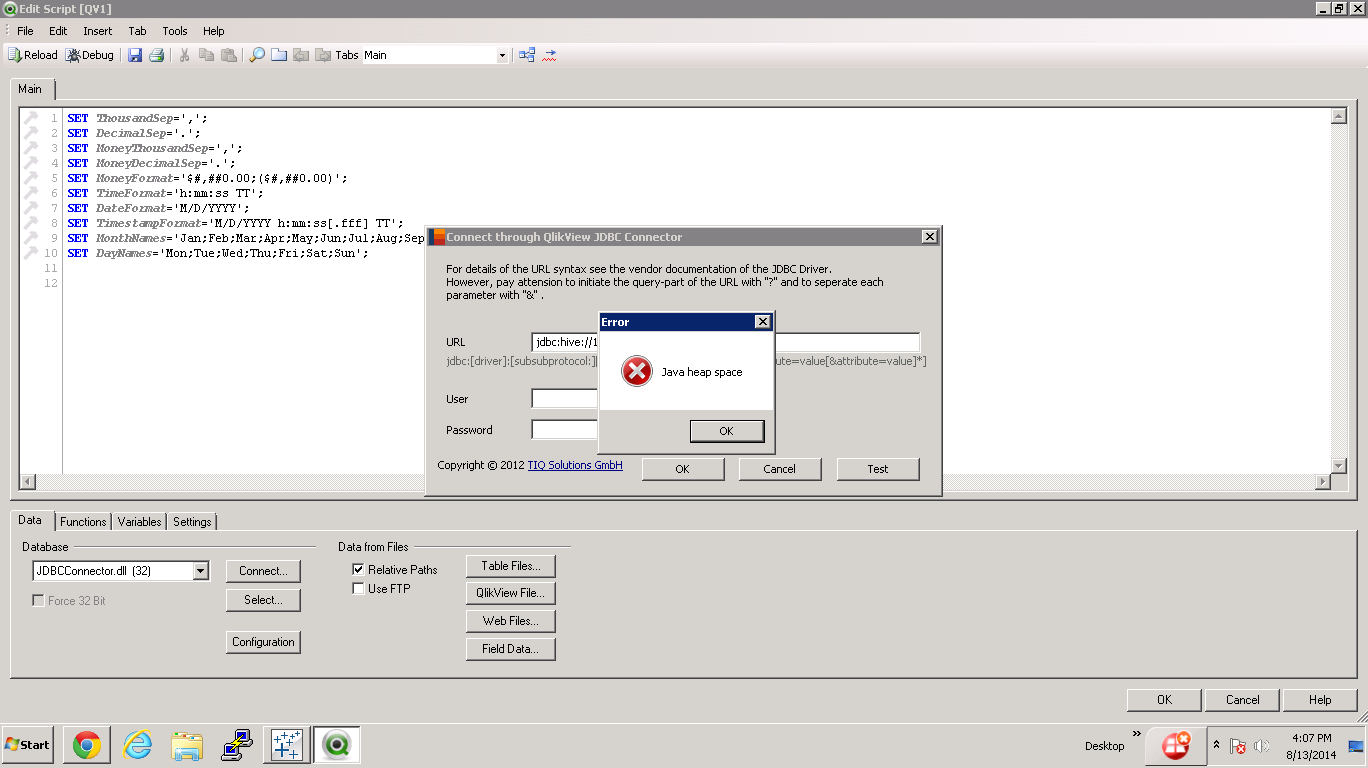This screenshot has width=1368, height=768.
Task: Toggle the Relative Paths checkbox
Action: click(x=358, y=569)
